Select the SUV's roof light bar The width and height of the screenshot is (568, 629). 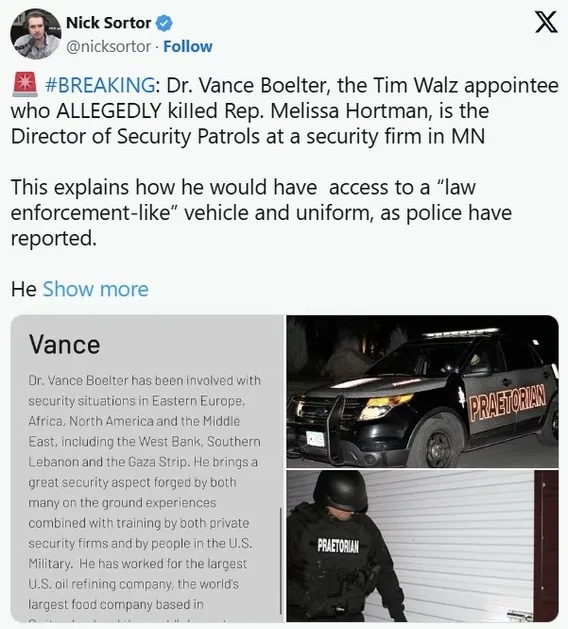(x=462, y=333)
